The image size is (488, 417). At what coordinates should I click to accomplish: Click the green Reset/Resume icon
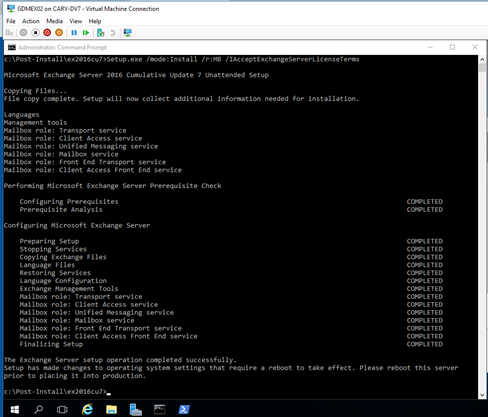(86, 33)
